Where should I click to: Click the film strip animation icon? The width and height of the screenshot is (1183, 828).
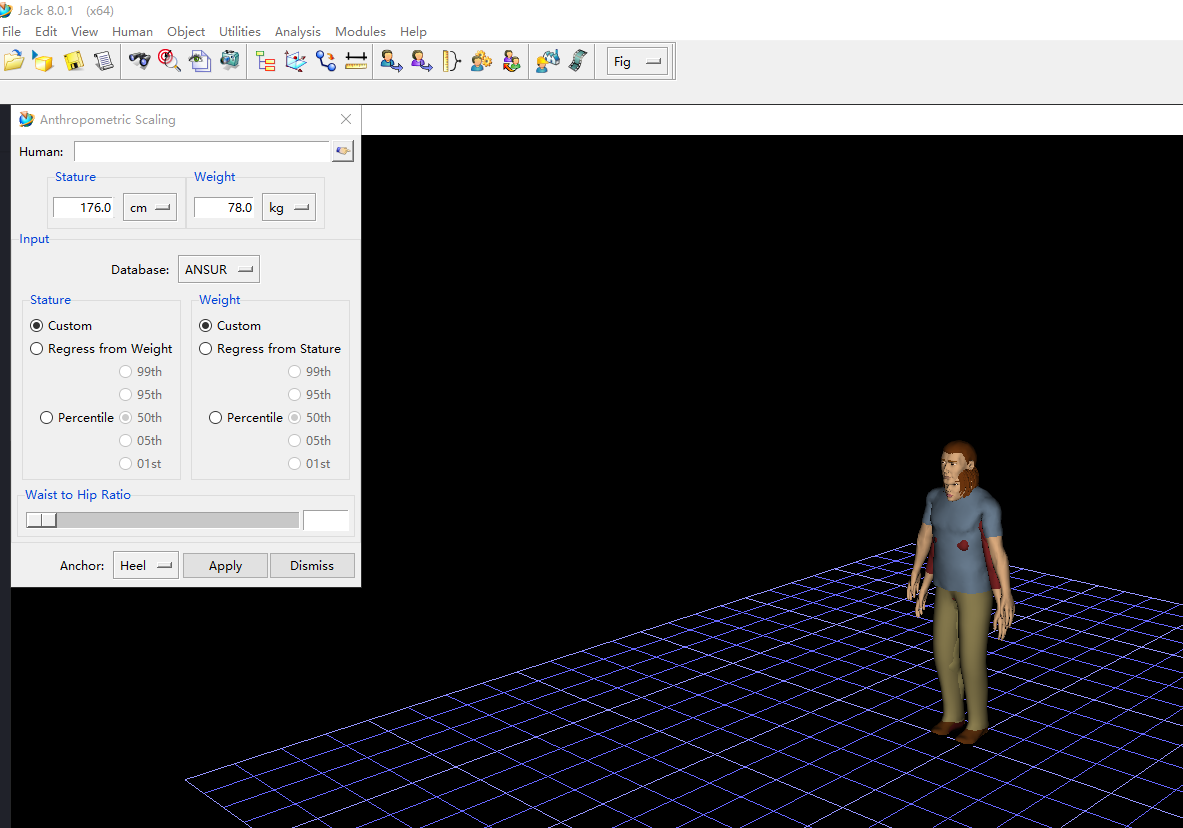tap(577, 61)
